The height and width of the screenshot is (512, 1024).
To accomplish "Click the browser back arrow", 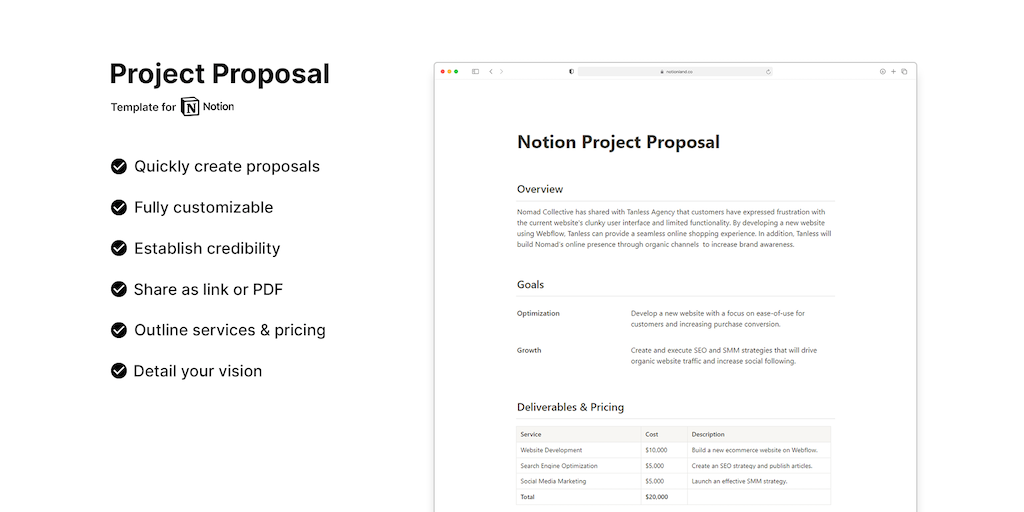I will [490, 72].
